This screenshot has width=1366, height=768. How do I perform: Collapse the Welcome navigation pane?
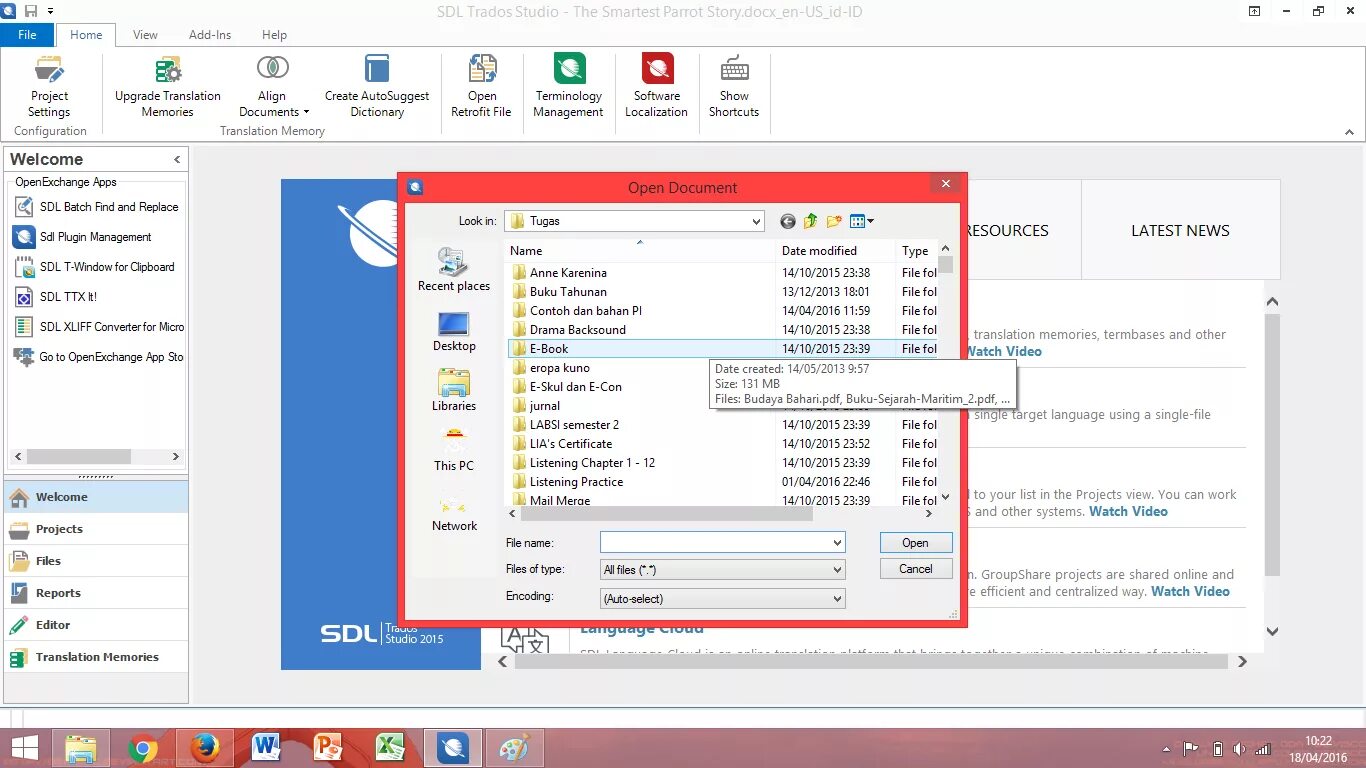177,159
